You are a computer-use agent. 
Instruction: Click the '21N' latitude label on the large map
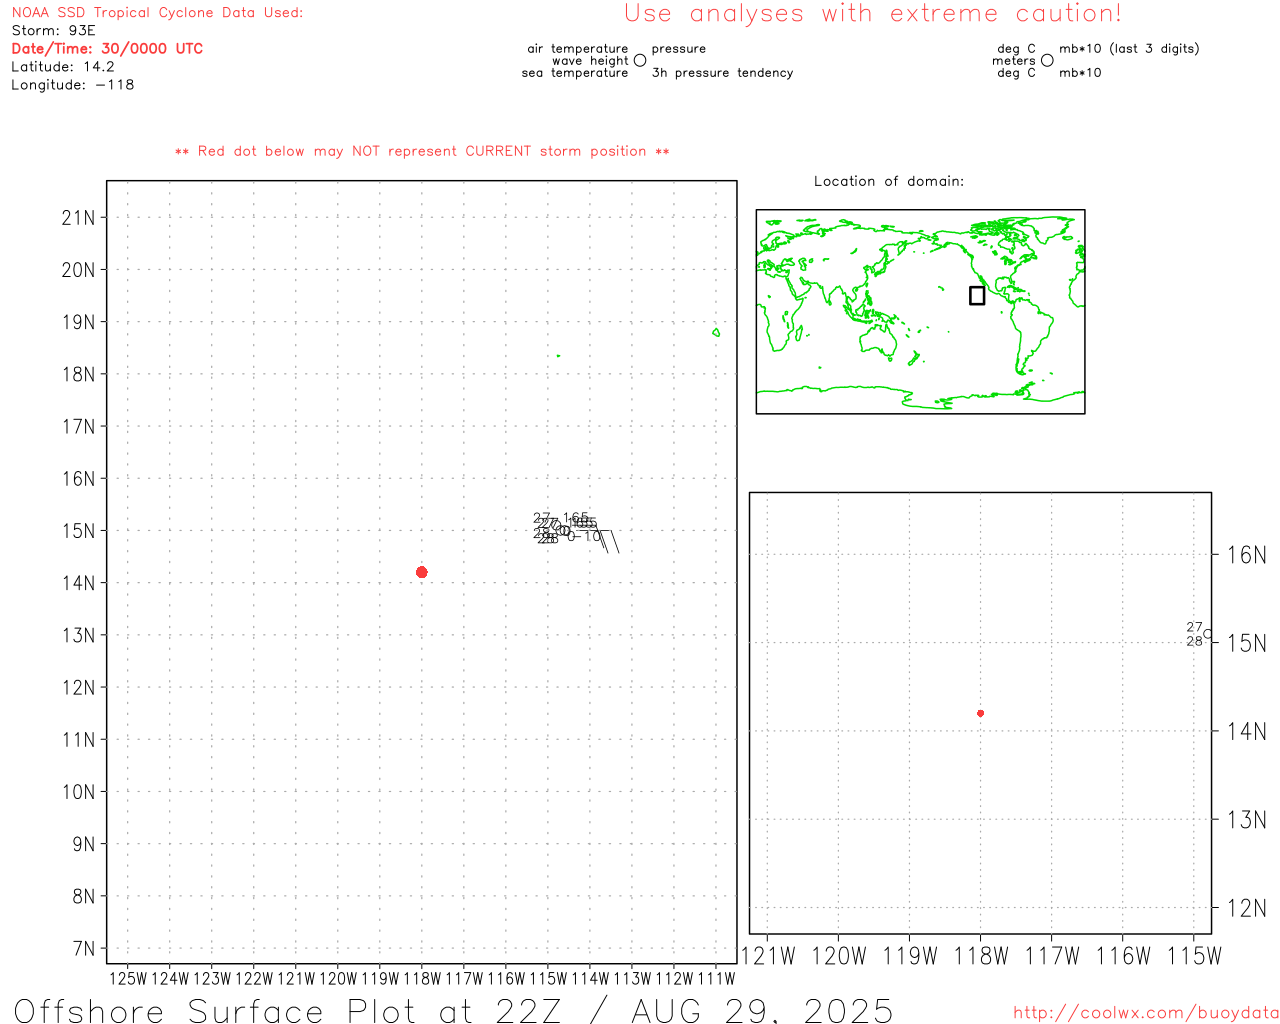(78, 217)
